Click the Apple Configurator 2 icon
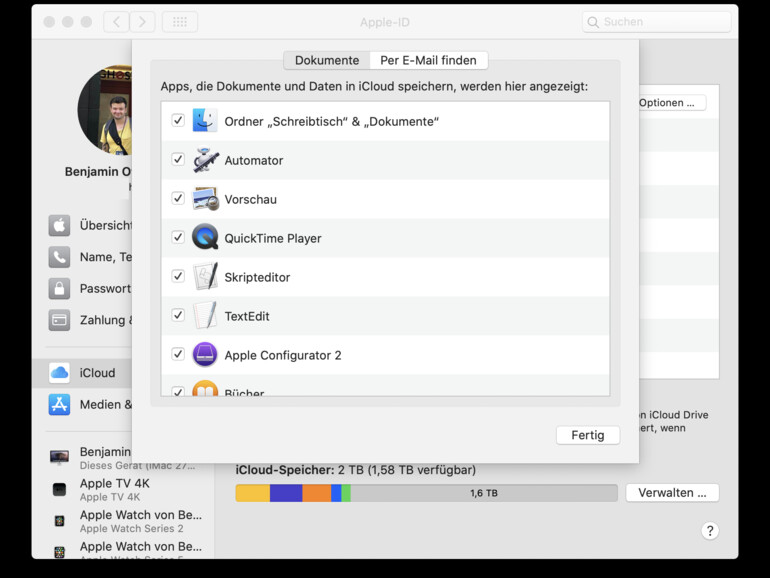Image resolution: width=770 pixels, height=578 pixels. point(205,355)
